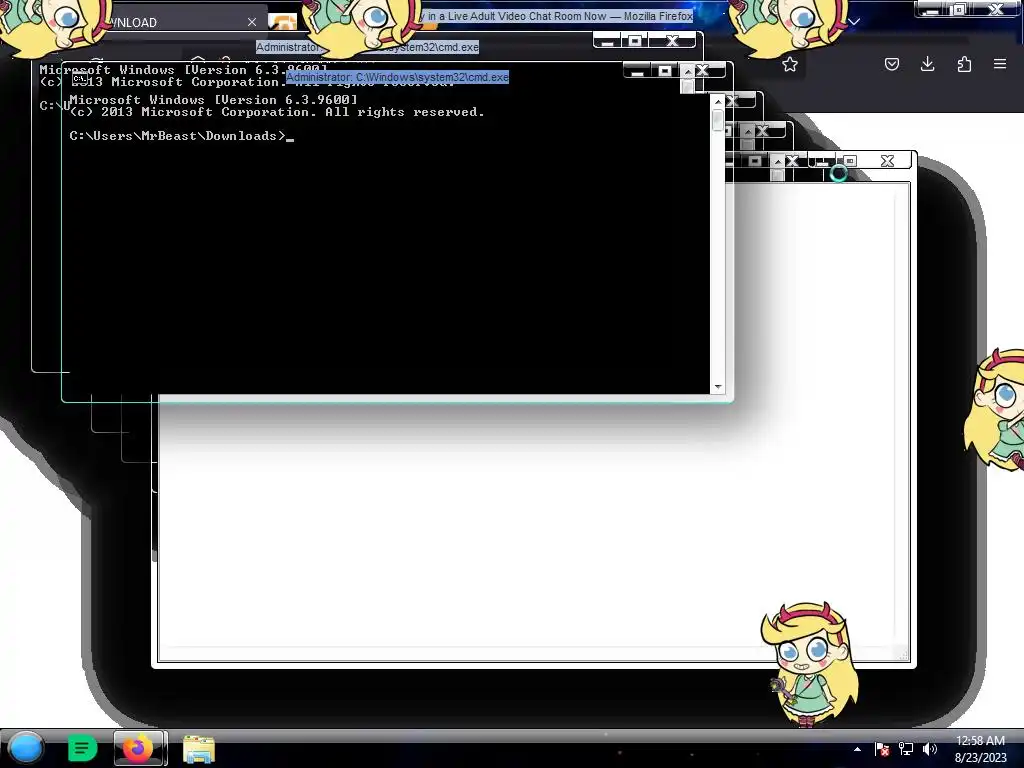The height and width of the screenshot is (768, 1024).
Task: Click the front cmd scrollbar up arrow
Action: click(718, 102)
